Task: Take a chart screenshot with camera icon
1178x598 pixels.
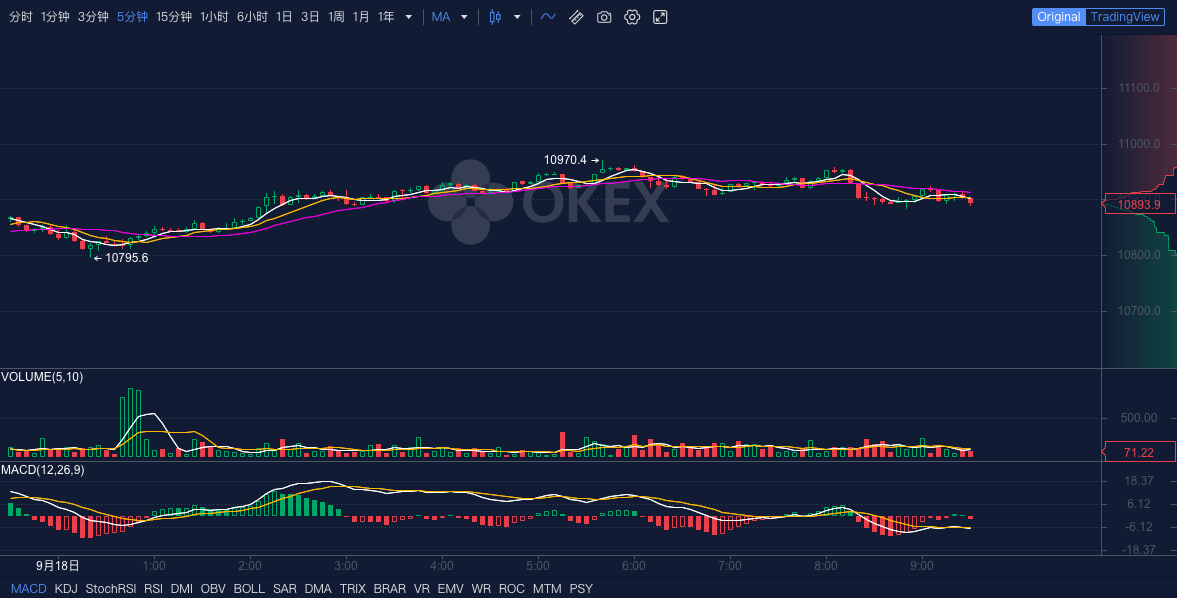Action: (604, 17)
